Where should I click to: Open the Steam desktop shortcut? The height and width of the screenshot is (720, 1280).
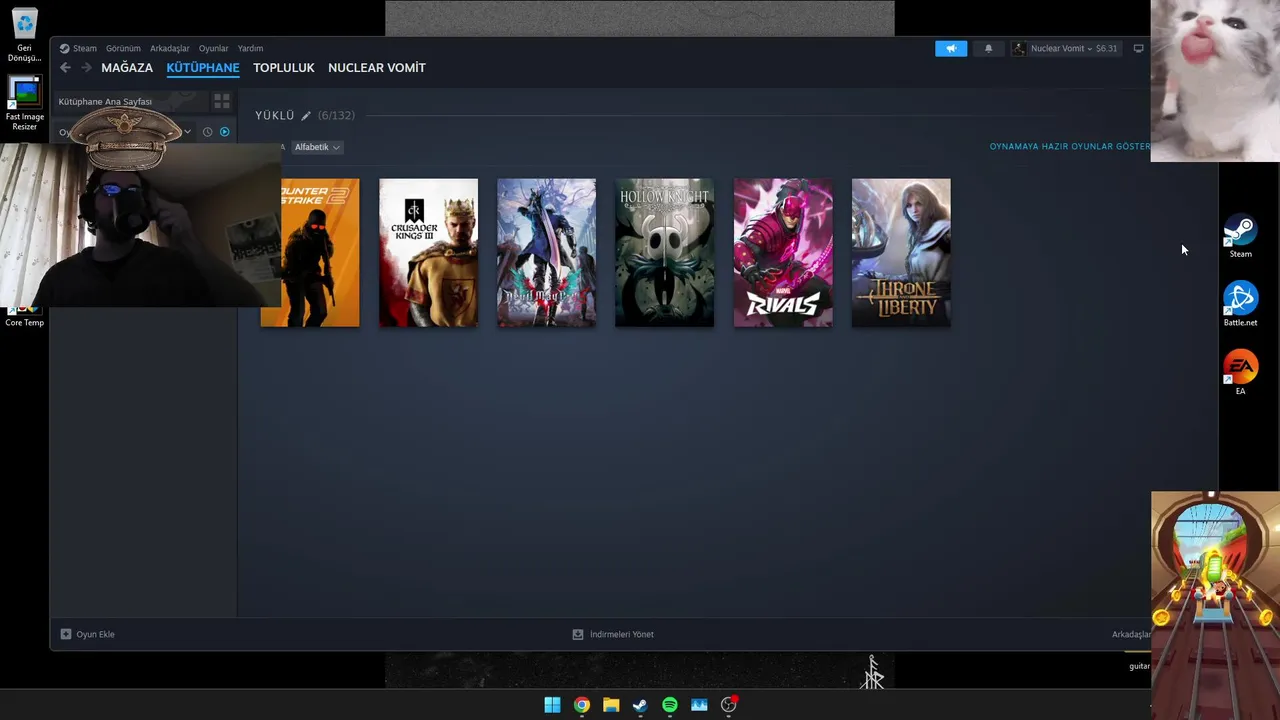pyautogui.click(x=1240, y=237)
